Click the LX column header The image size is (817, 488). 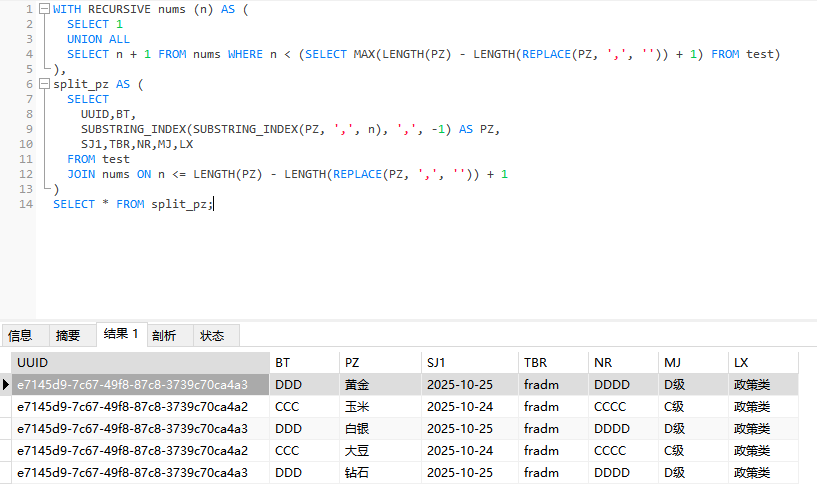[x=762, y=362]
